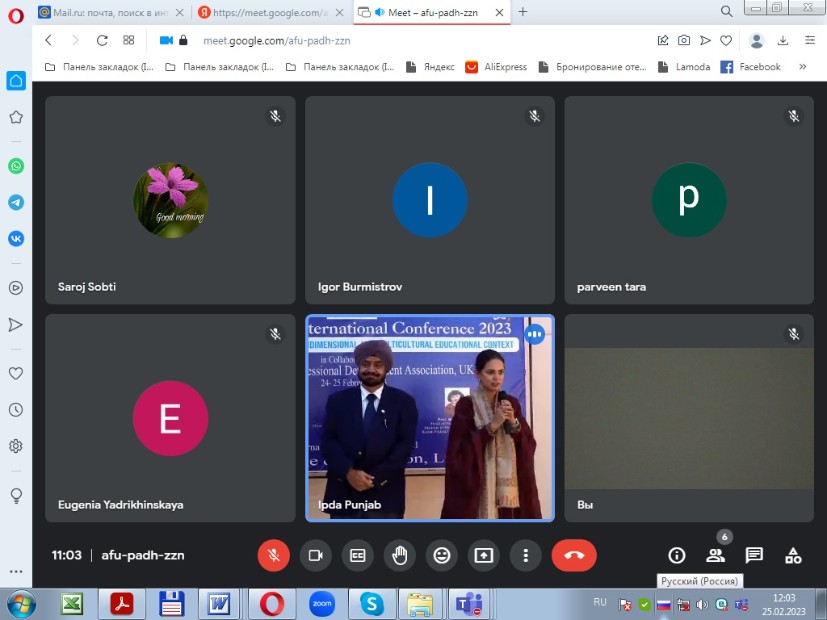Viewport: 827px width, 620px height.
Task: Unmute the microphone in Meet
Action: pos(273,555)
